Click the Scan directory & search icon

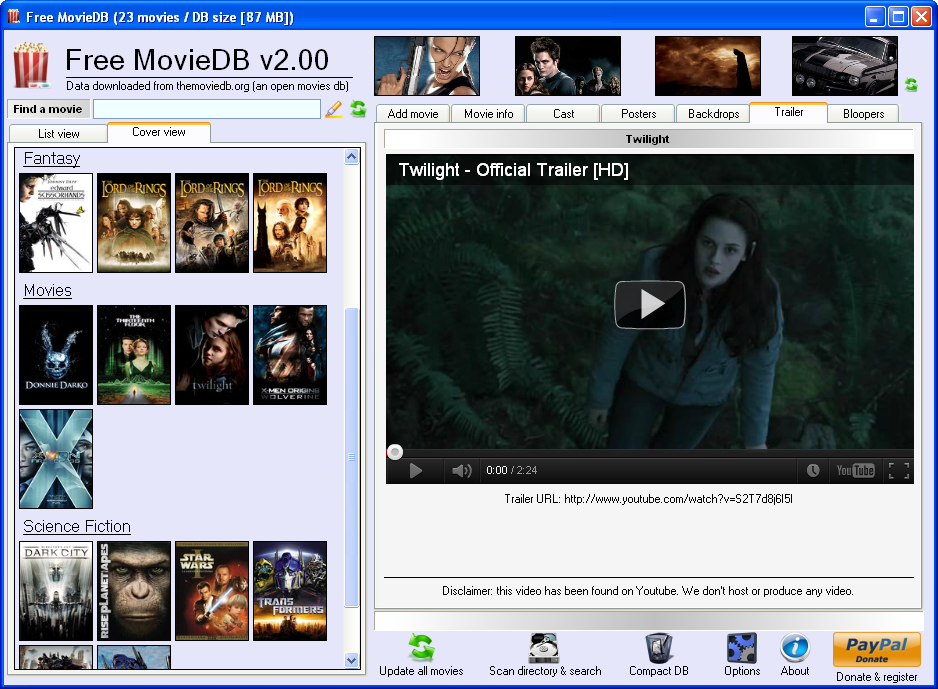pos(544,648)
